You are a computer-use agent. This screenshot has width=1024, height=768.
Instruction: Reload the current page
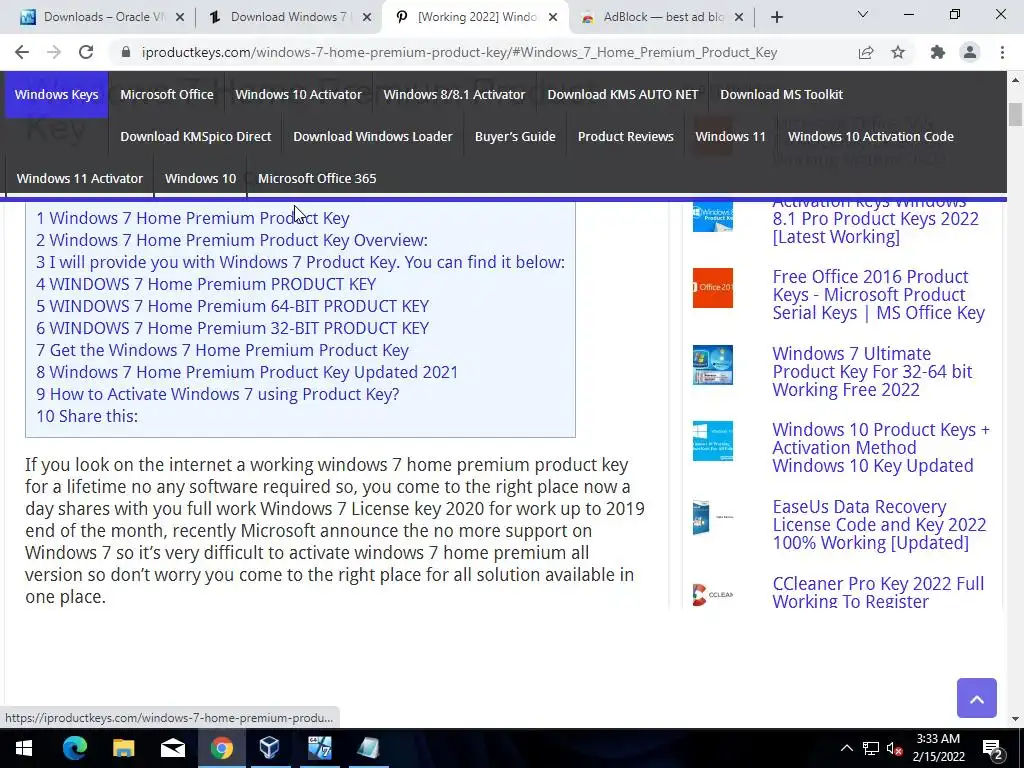[86, 52]
